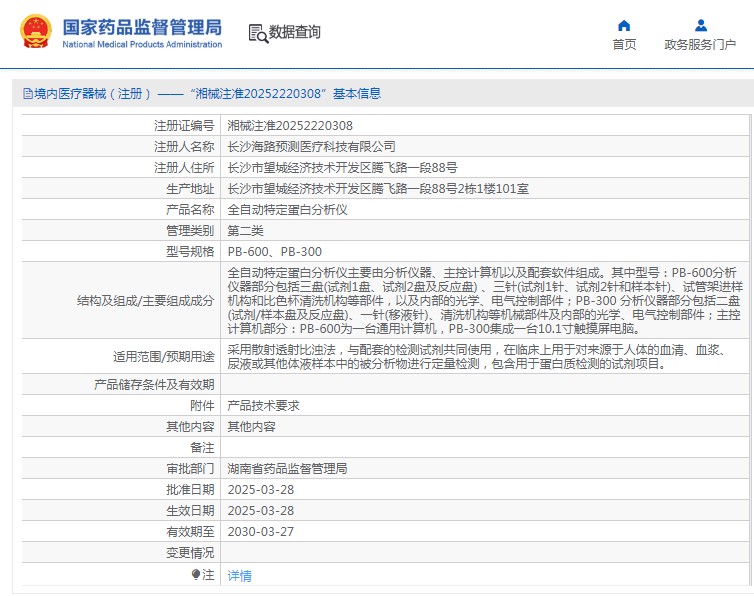The width and height of the screenshot is (754, 596).
Task: Click the 政务服务门户 user icon
Action: click(701, 25)
